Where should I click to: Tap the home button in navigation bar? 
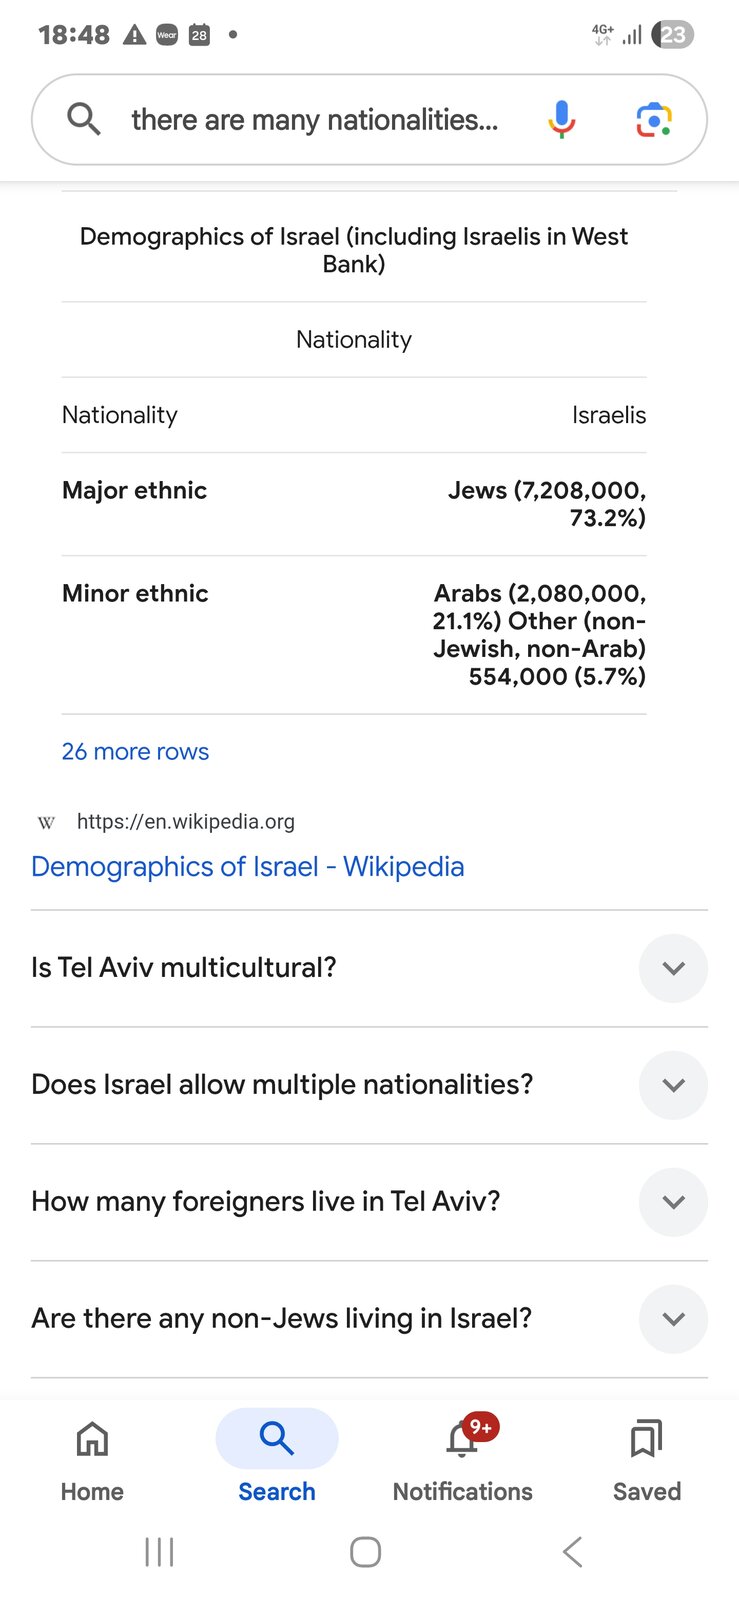pos(365,1552)
